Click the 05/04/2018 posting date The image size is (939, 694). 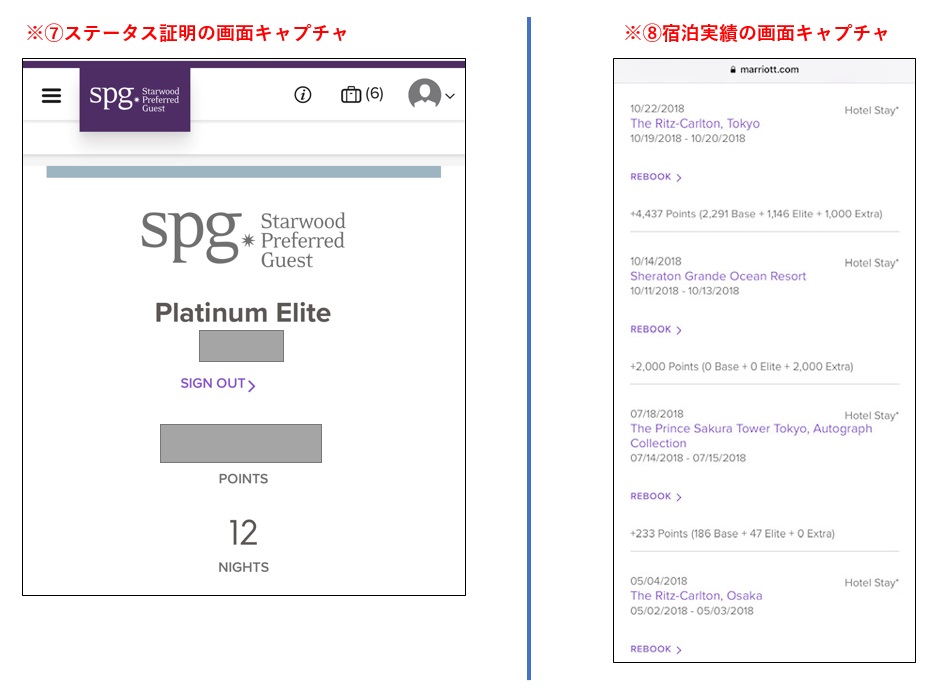coord(659,581)
